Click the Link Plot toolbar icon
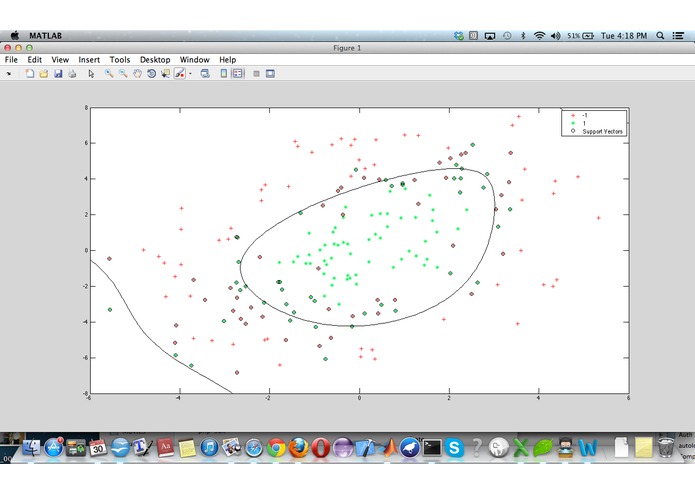 [205, 74]
